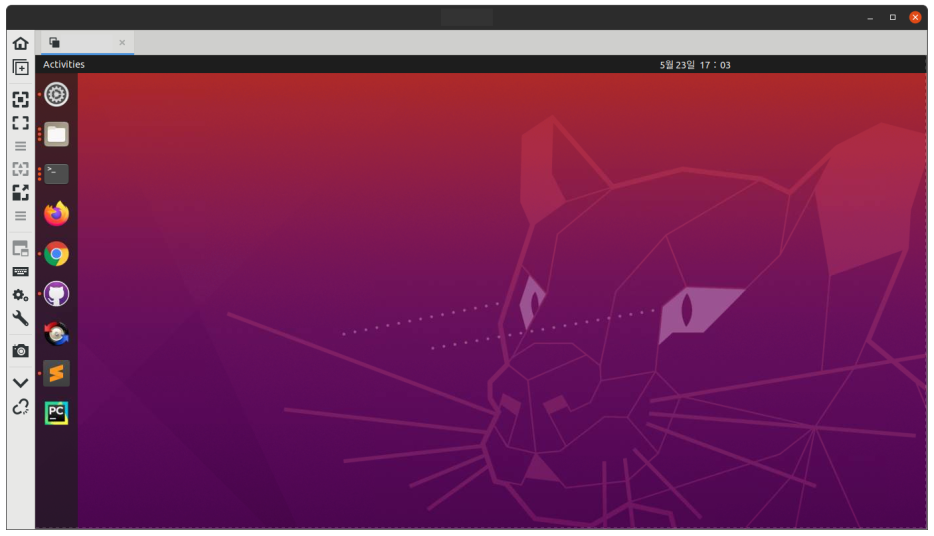Image resolution: width=934 pixels, height=536 pixels.
Task: Launch PyCharm from the dock
Action: point(57,413)
